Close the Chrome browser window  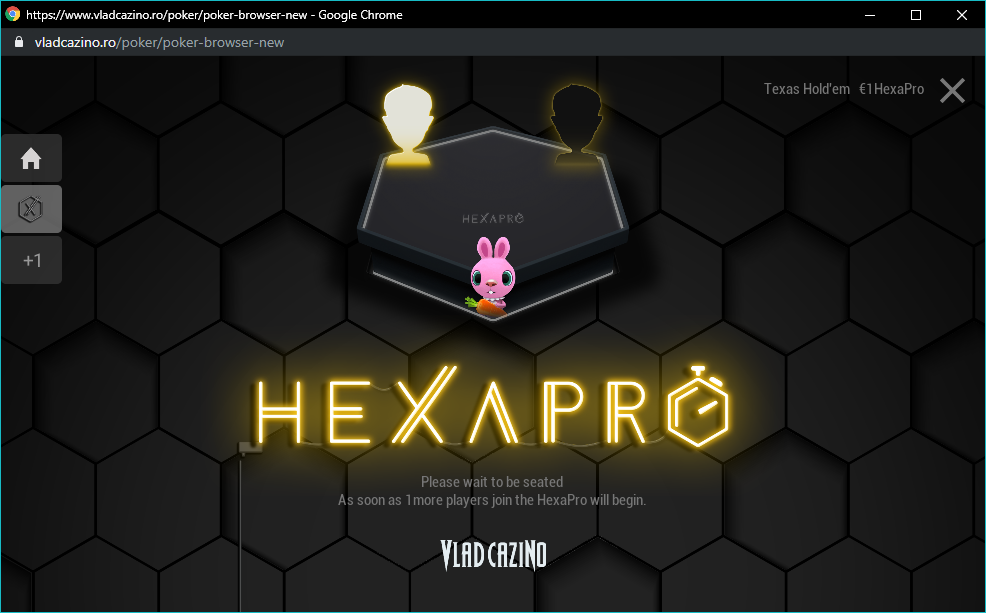pos(962,14)
